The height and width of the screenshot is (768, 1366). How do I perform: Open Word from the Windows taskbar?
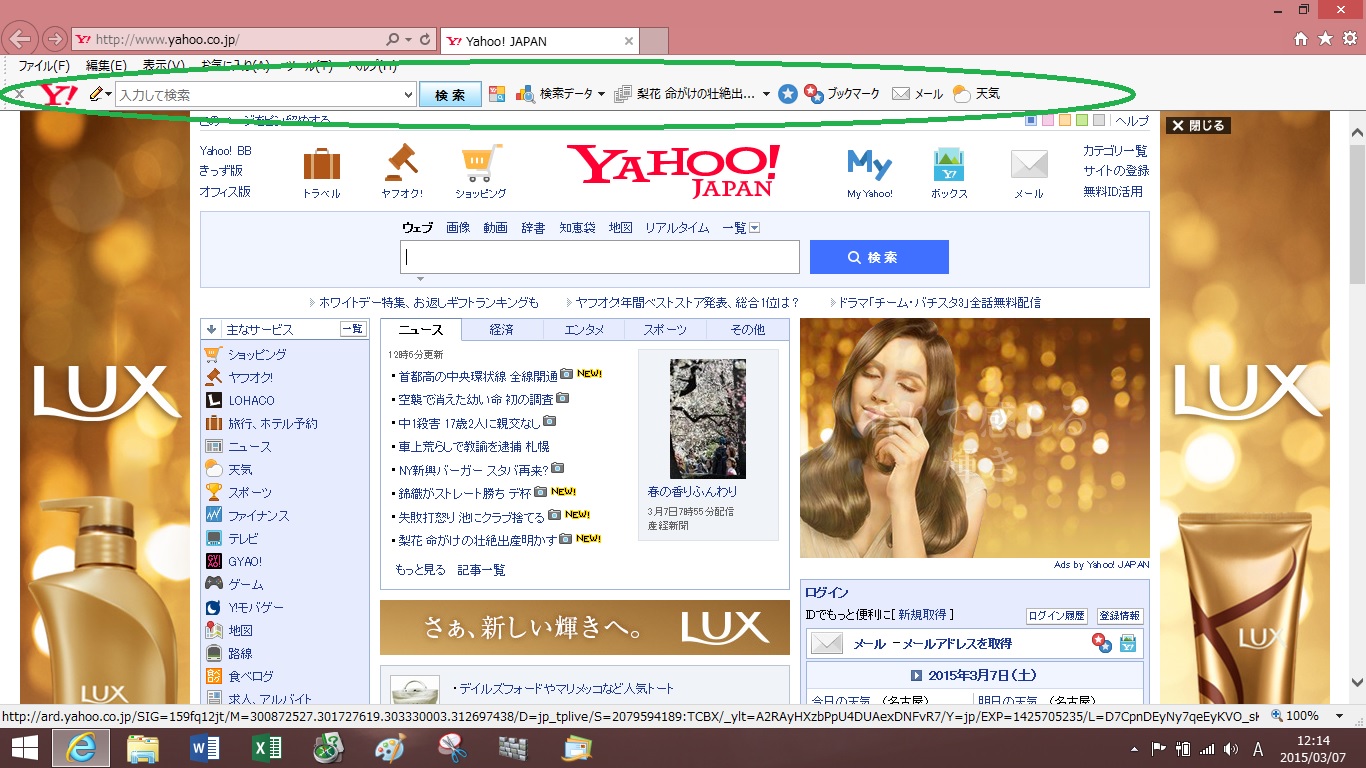pyautogui.click(x=204, y=748)
